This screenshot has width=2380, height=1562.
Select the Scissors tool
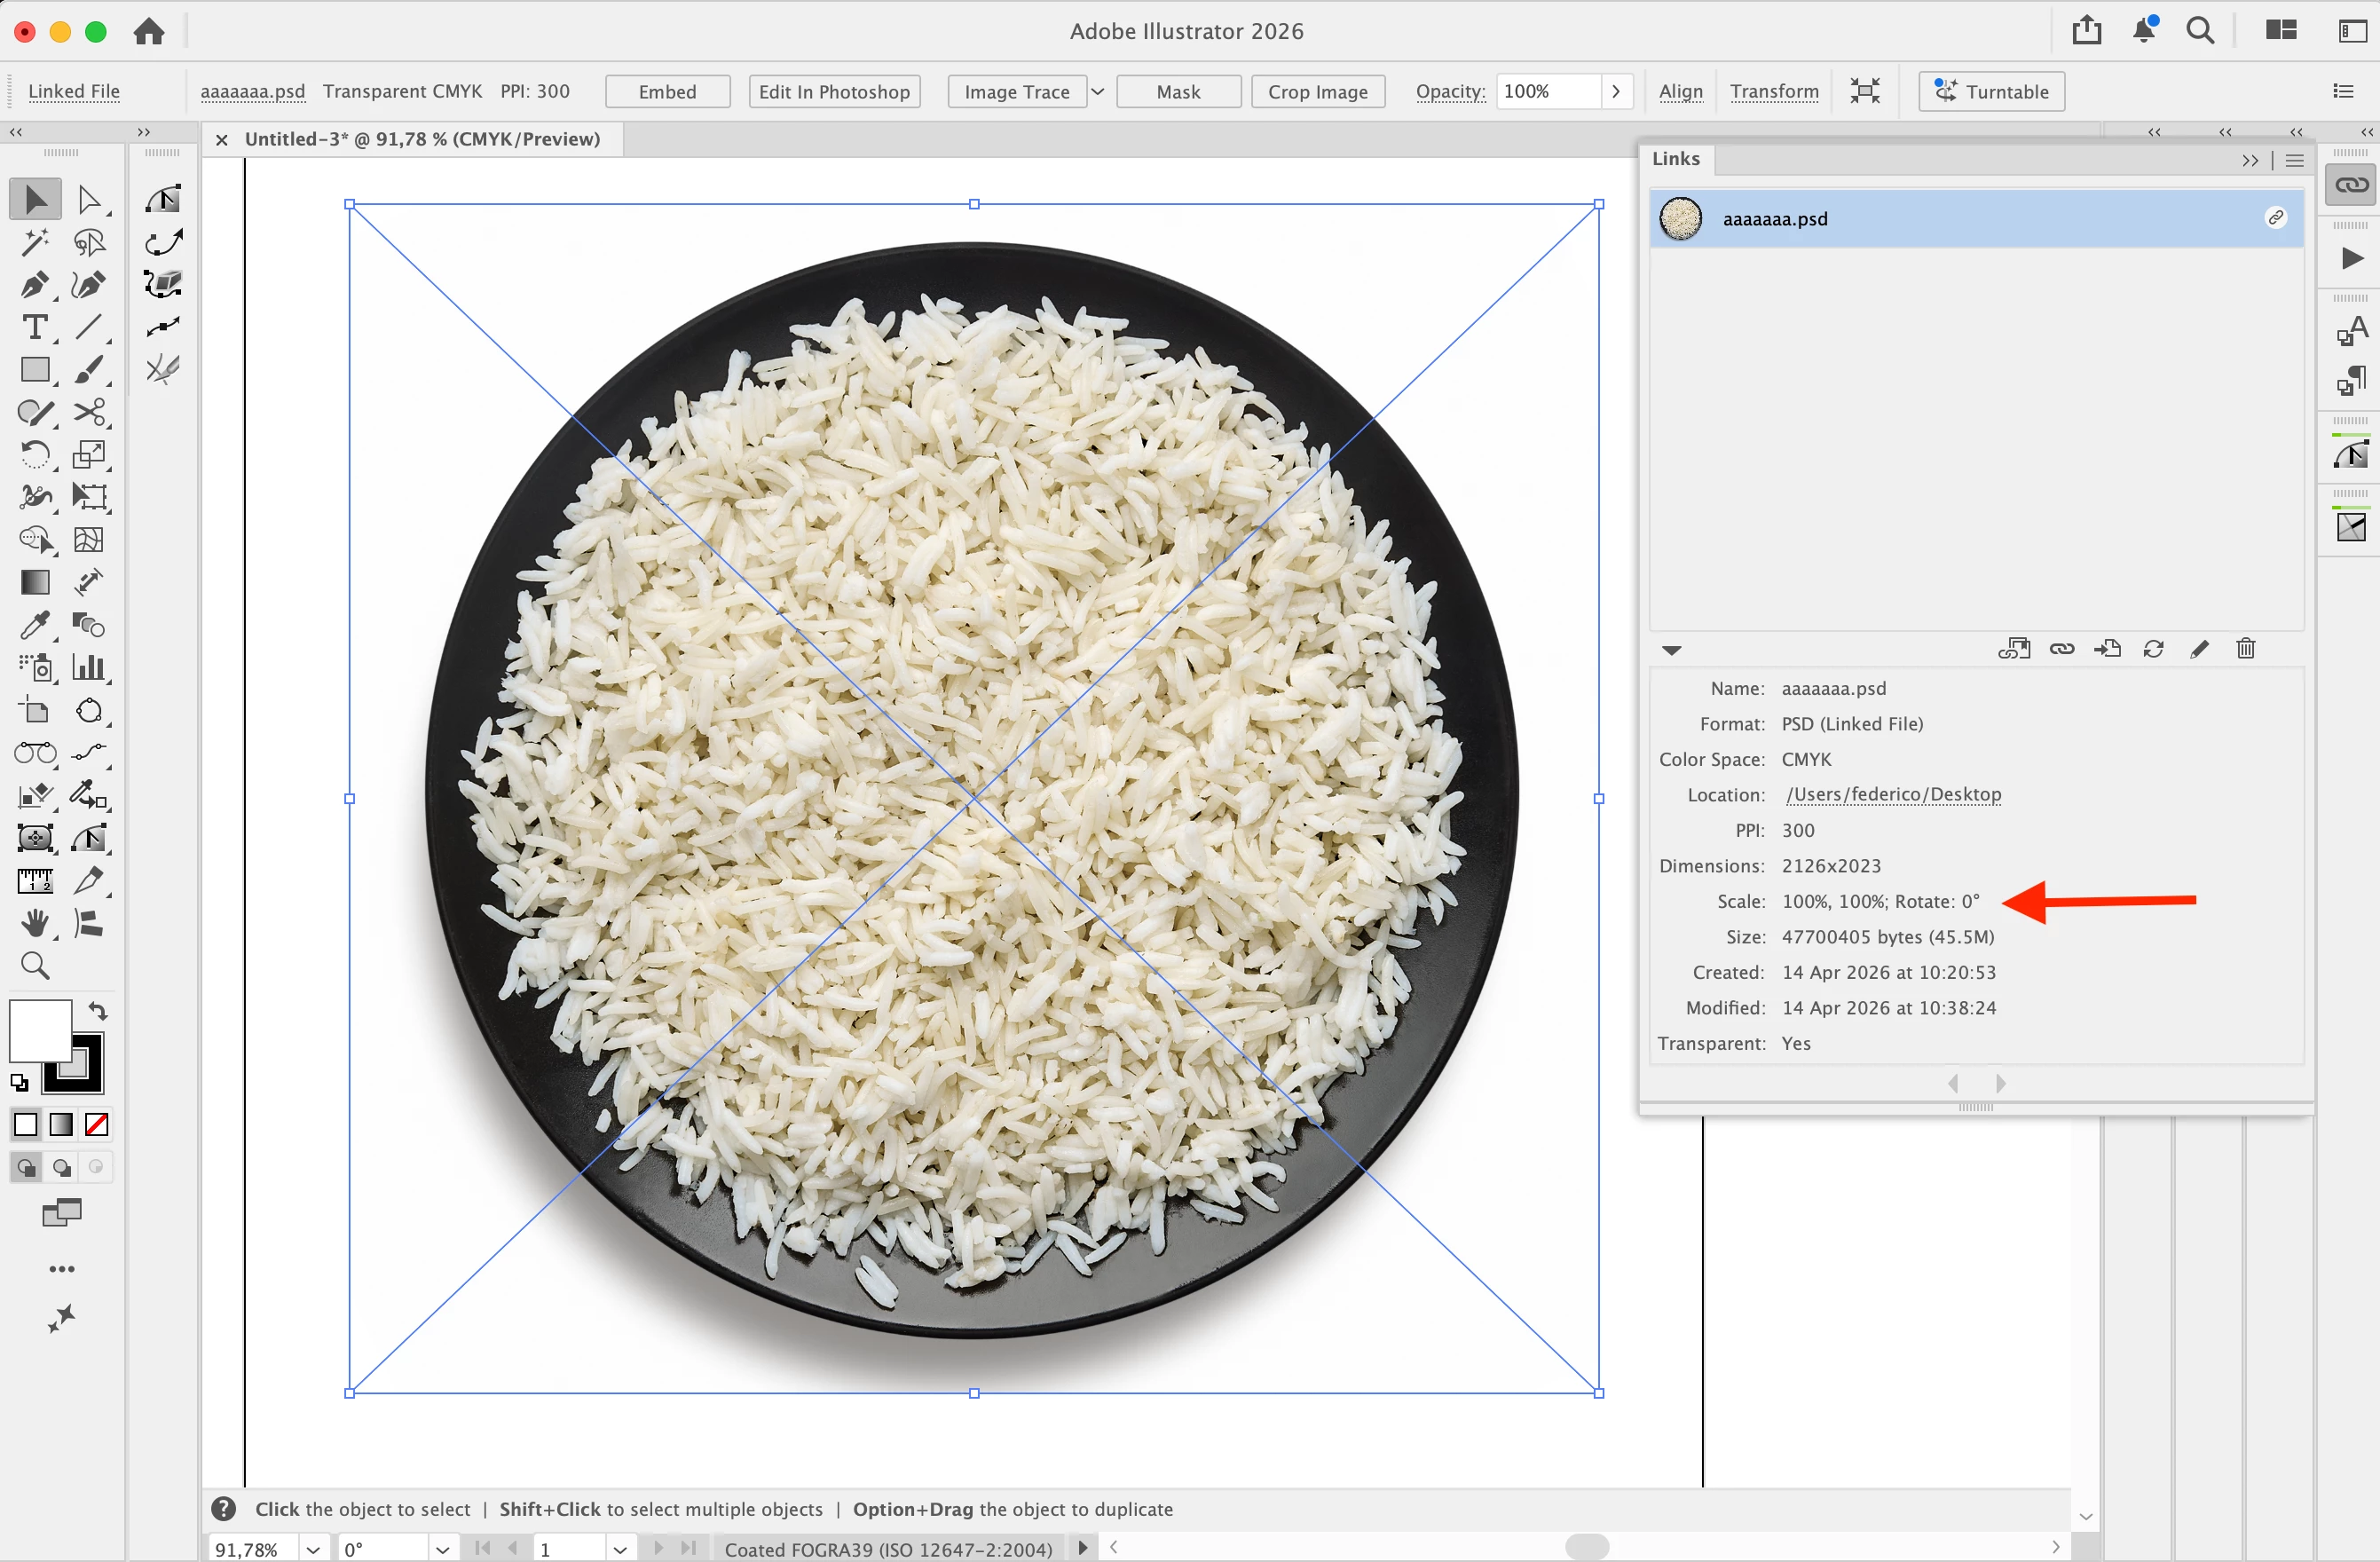(89, 412)
